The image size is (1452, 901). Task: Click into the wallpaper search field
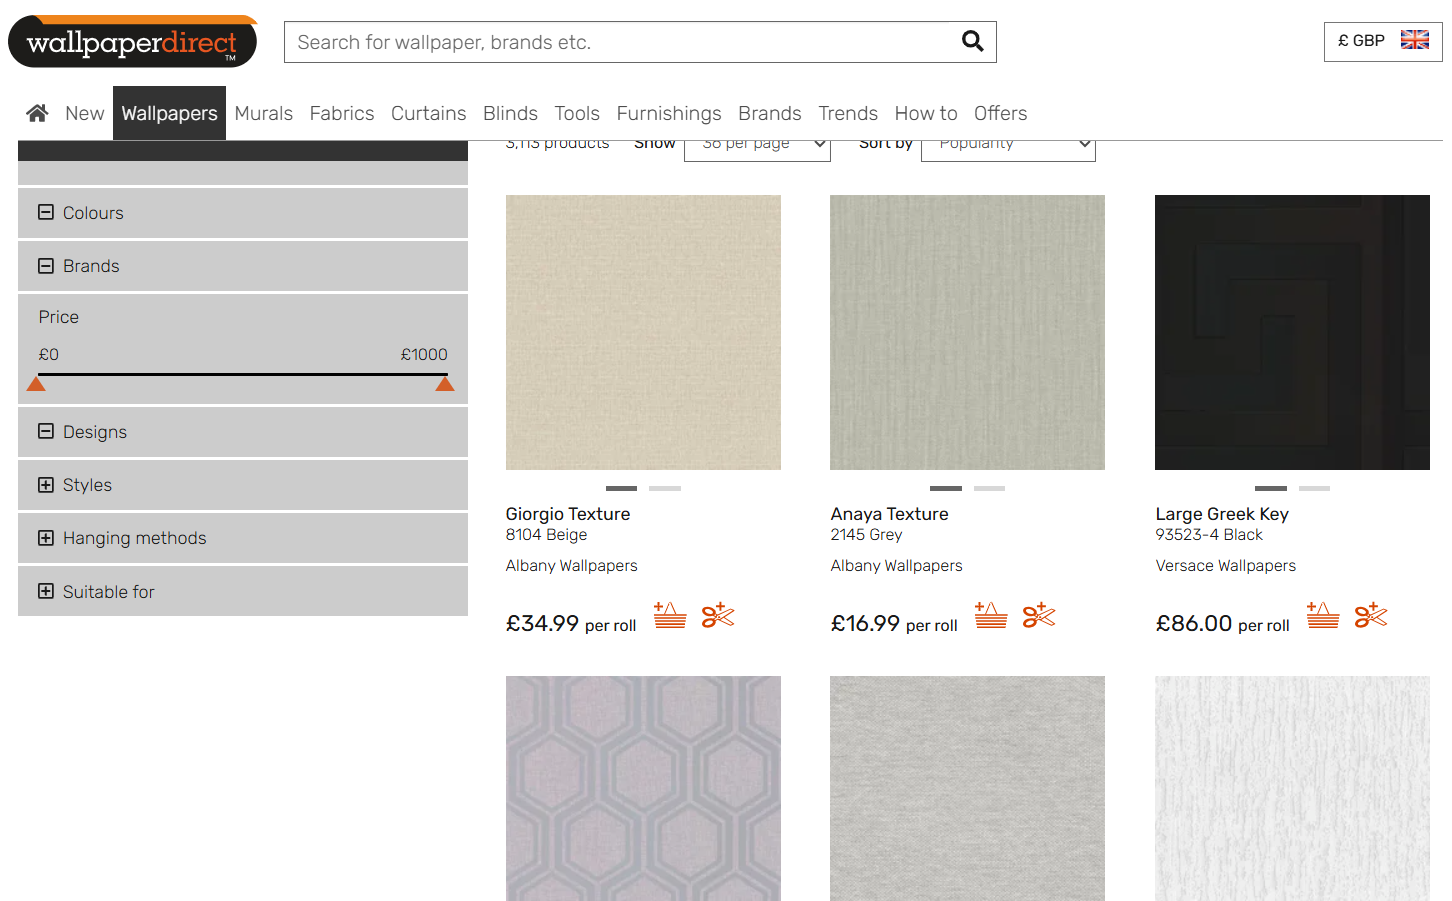(620, 42)
